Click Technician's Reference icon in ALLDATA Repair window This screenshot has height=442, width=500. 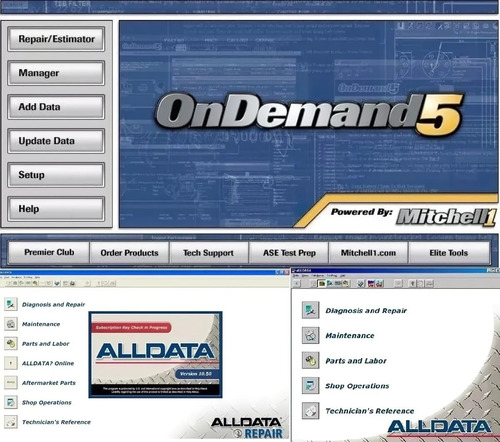[11, 422]
